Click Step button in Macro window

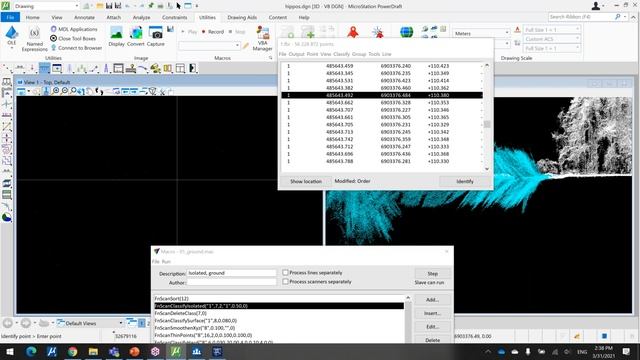point(433,273)
